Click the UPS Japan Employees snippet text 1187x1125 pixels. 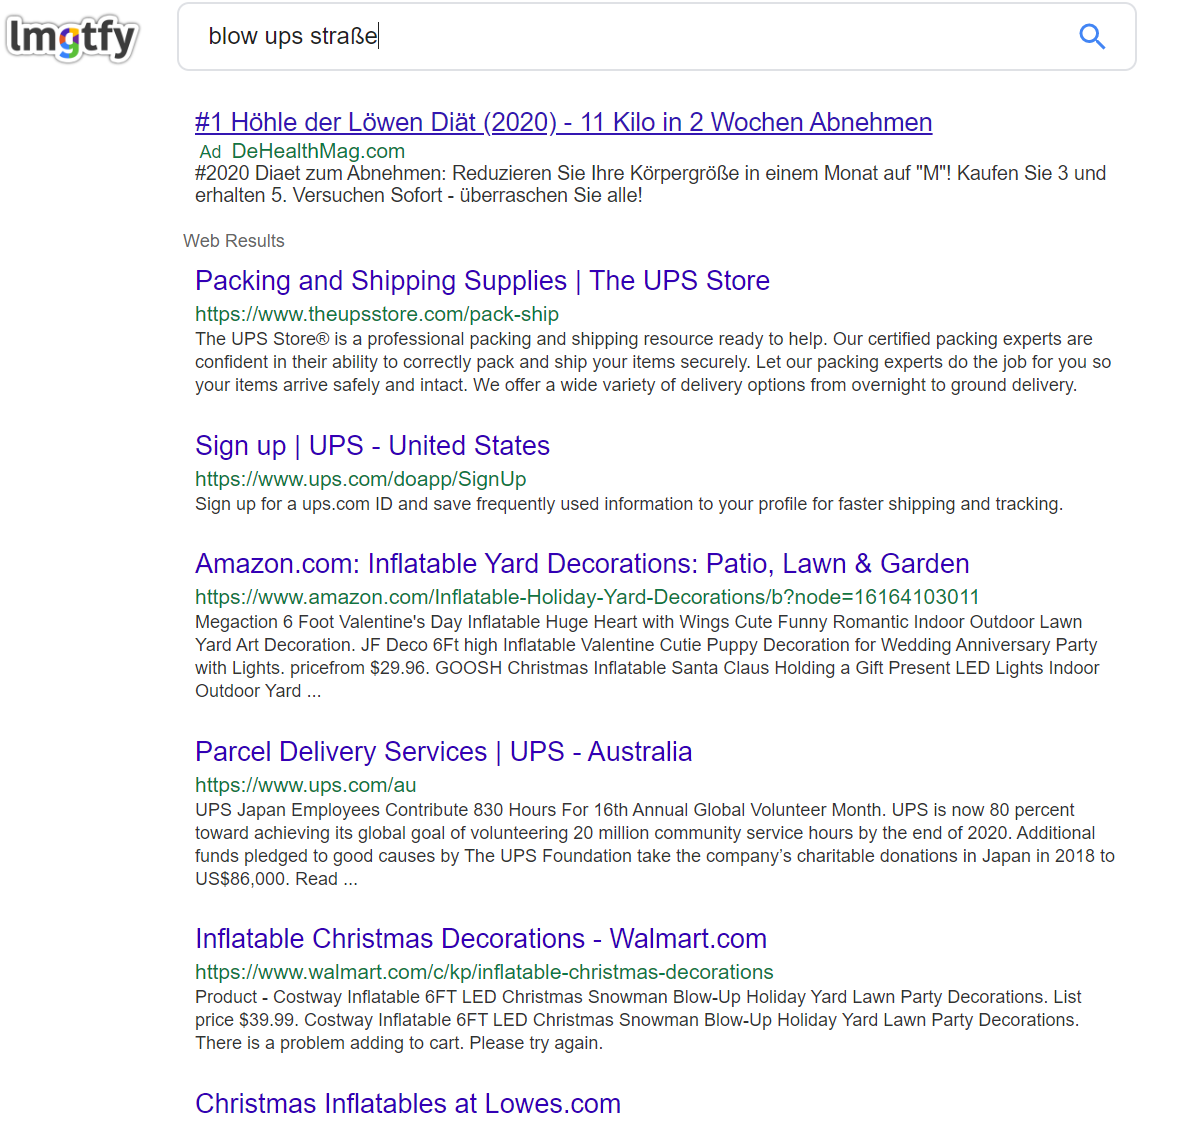click(x=655, y=844)
